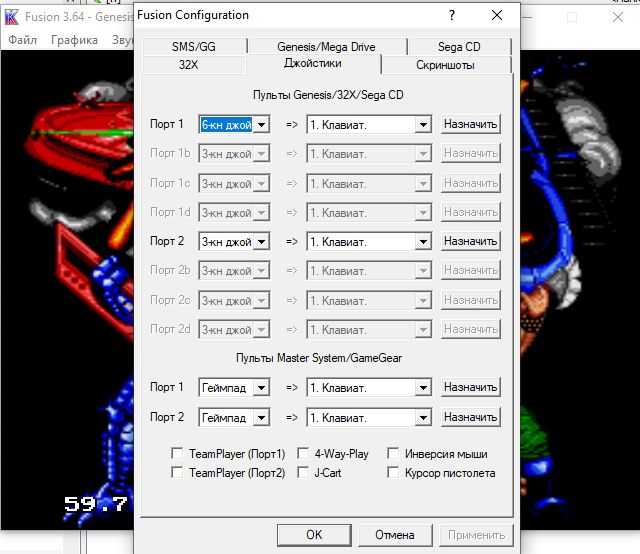Open Master System Порт 1 Геймпад dropdown

[x=234, y=387]
